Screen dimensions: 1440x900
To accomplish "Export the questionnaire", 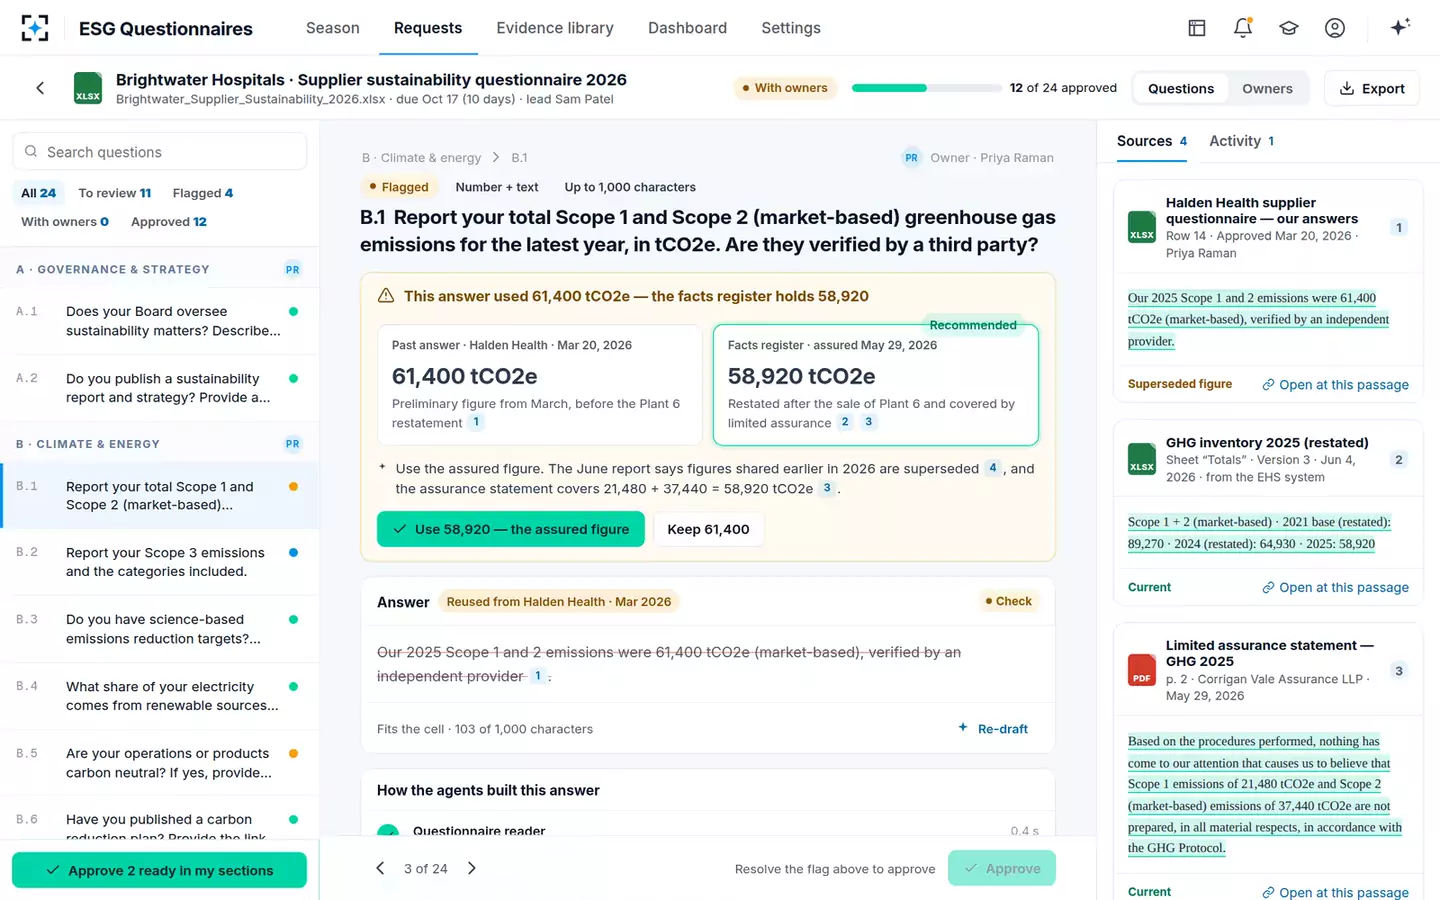I will pos(1372,88).
